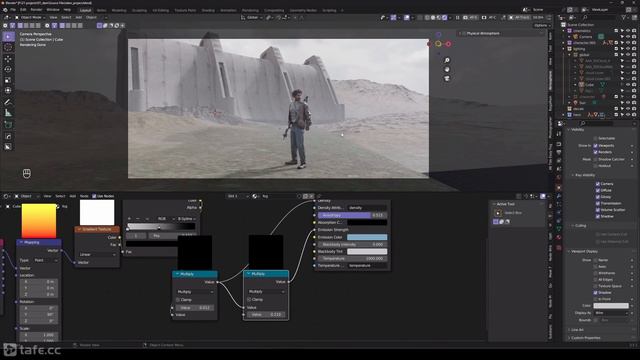Enable Wireframe display checkbox

[x=596, y=273]
